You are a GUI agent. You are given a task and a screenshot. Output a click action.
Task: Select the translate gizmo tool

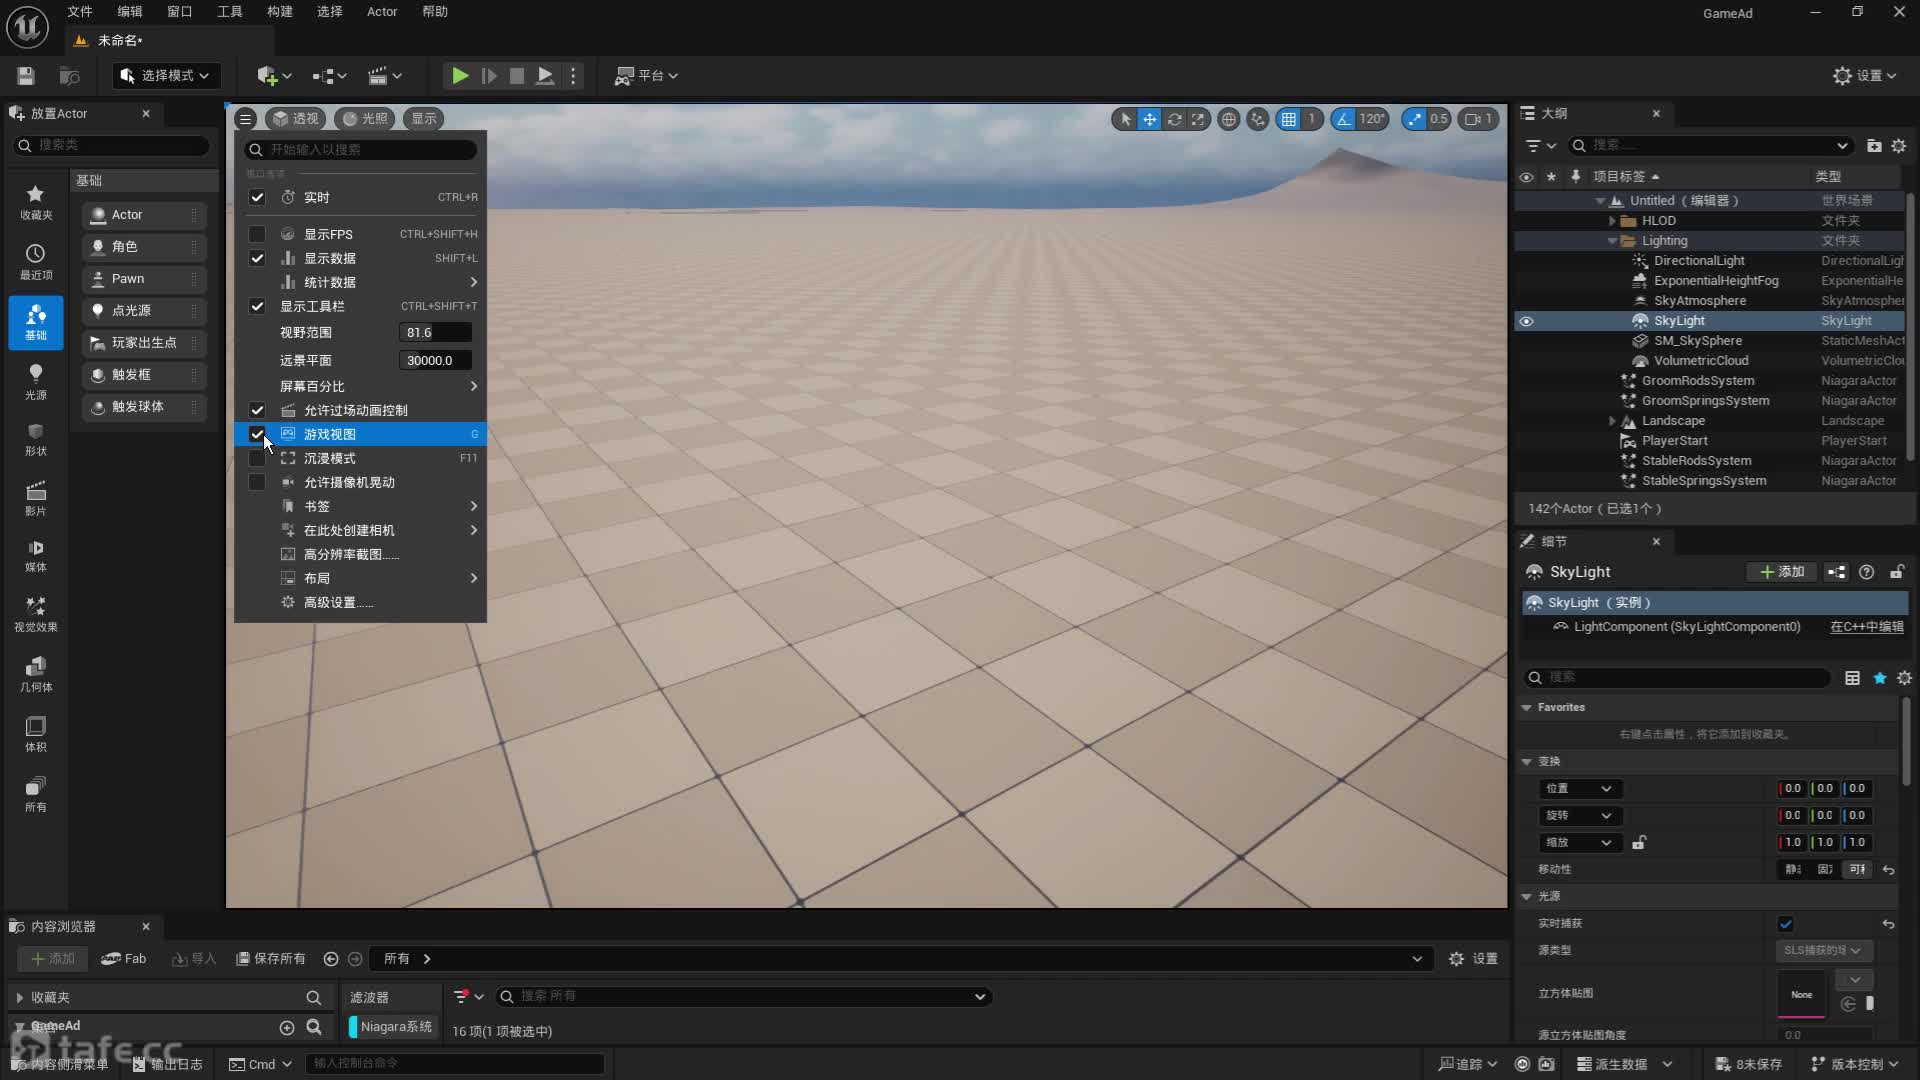[1150, 119]
